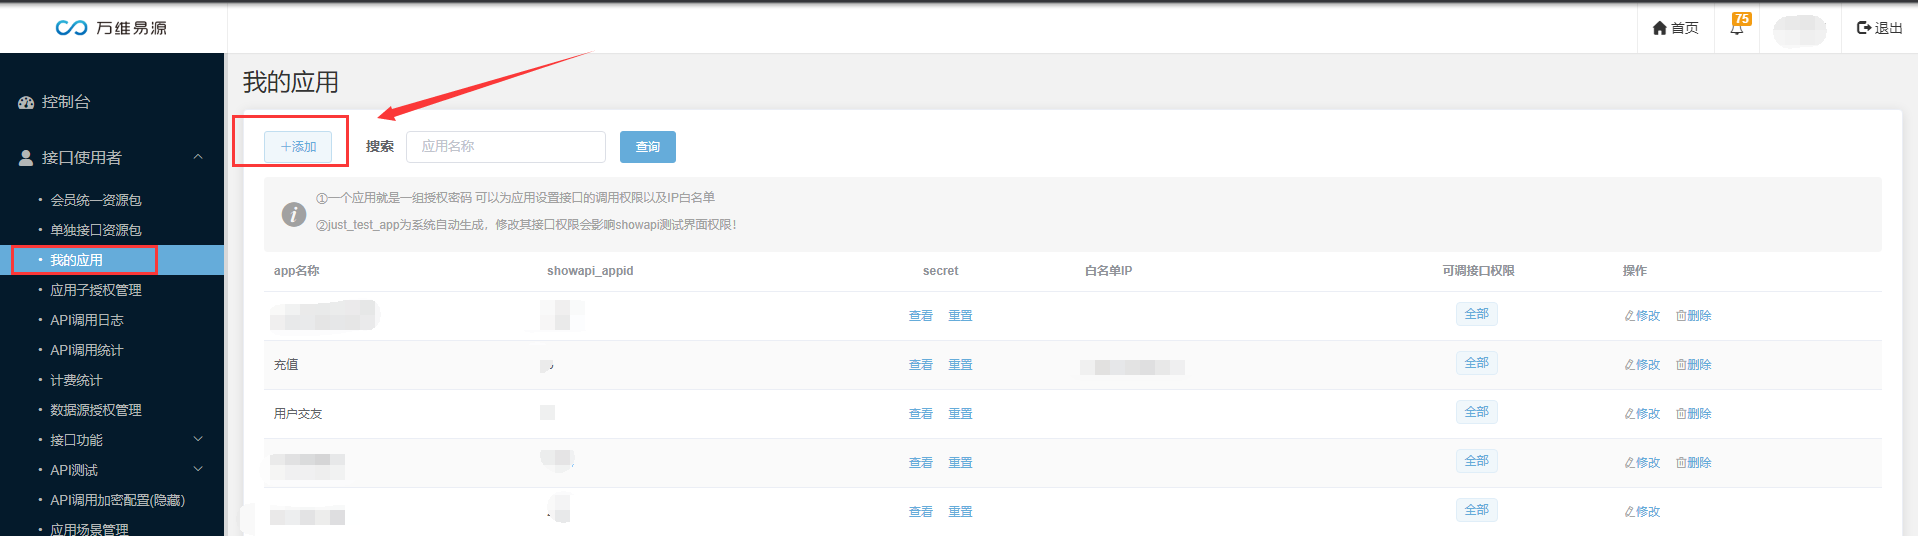Image resolution: width=1918 pixels, height=536 pixels.
Task: Click 全部 permission tag in last row
Action: (x=1477, y=510)
